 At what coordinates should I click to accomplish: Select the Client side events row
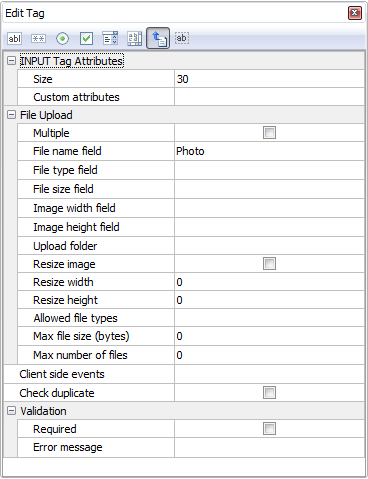pos(184,374)
